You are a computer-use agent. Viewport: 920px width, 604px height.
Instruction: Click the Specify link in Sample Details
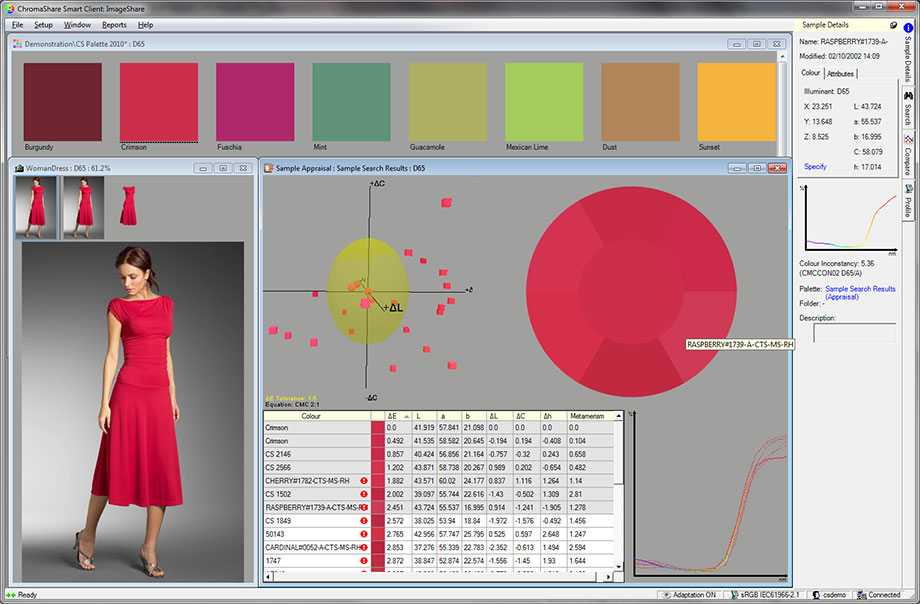click(x=815, y=167)
